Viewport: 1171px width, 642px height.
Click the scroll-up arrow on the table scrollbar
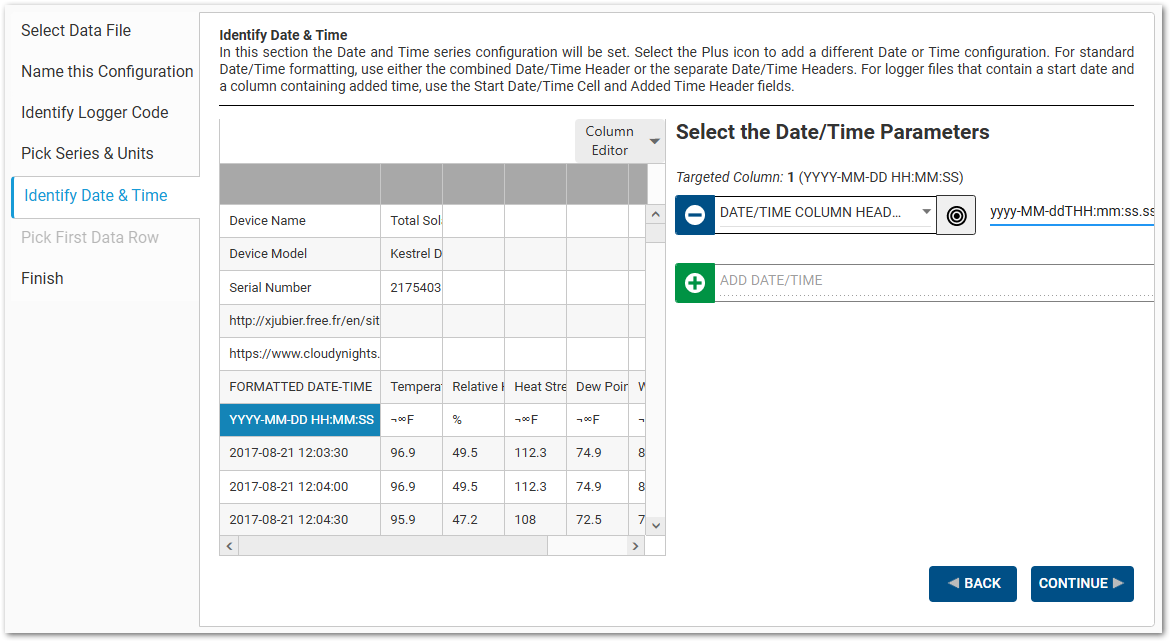[655, 212]
